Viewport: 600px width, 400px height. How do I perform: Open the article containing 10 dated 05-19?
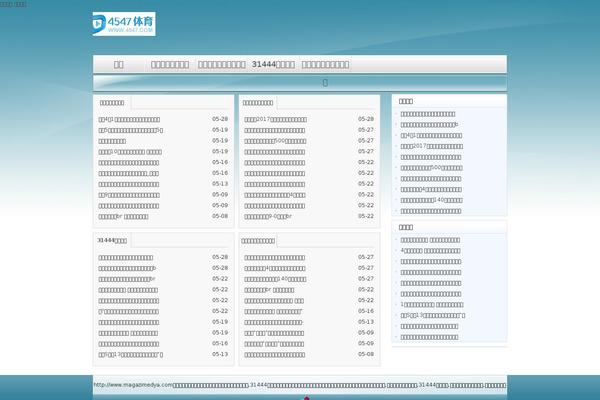[x=130, y=152]
